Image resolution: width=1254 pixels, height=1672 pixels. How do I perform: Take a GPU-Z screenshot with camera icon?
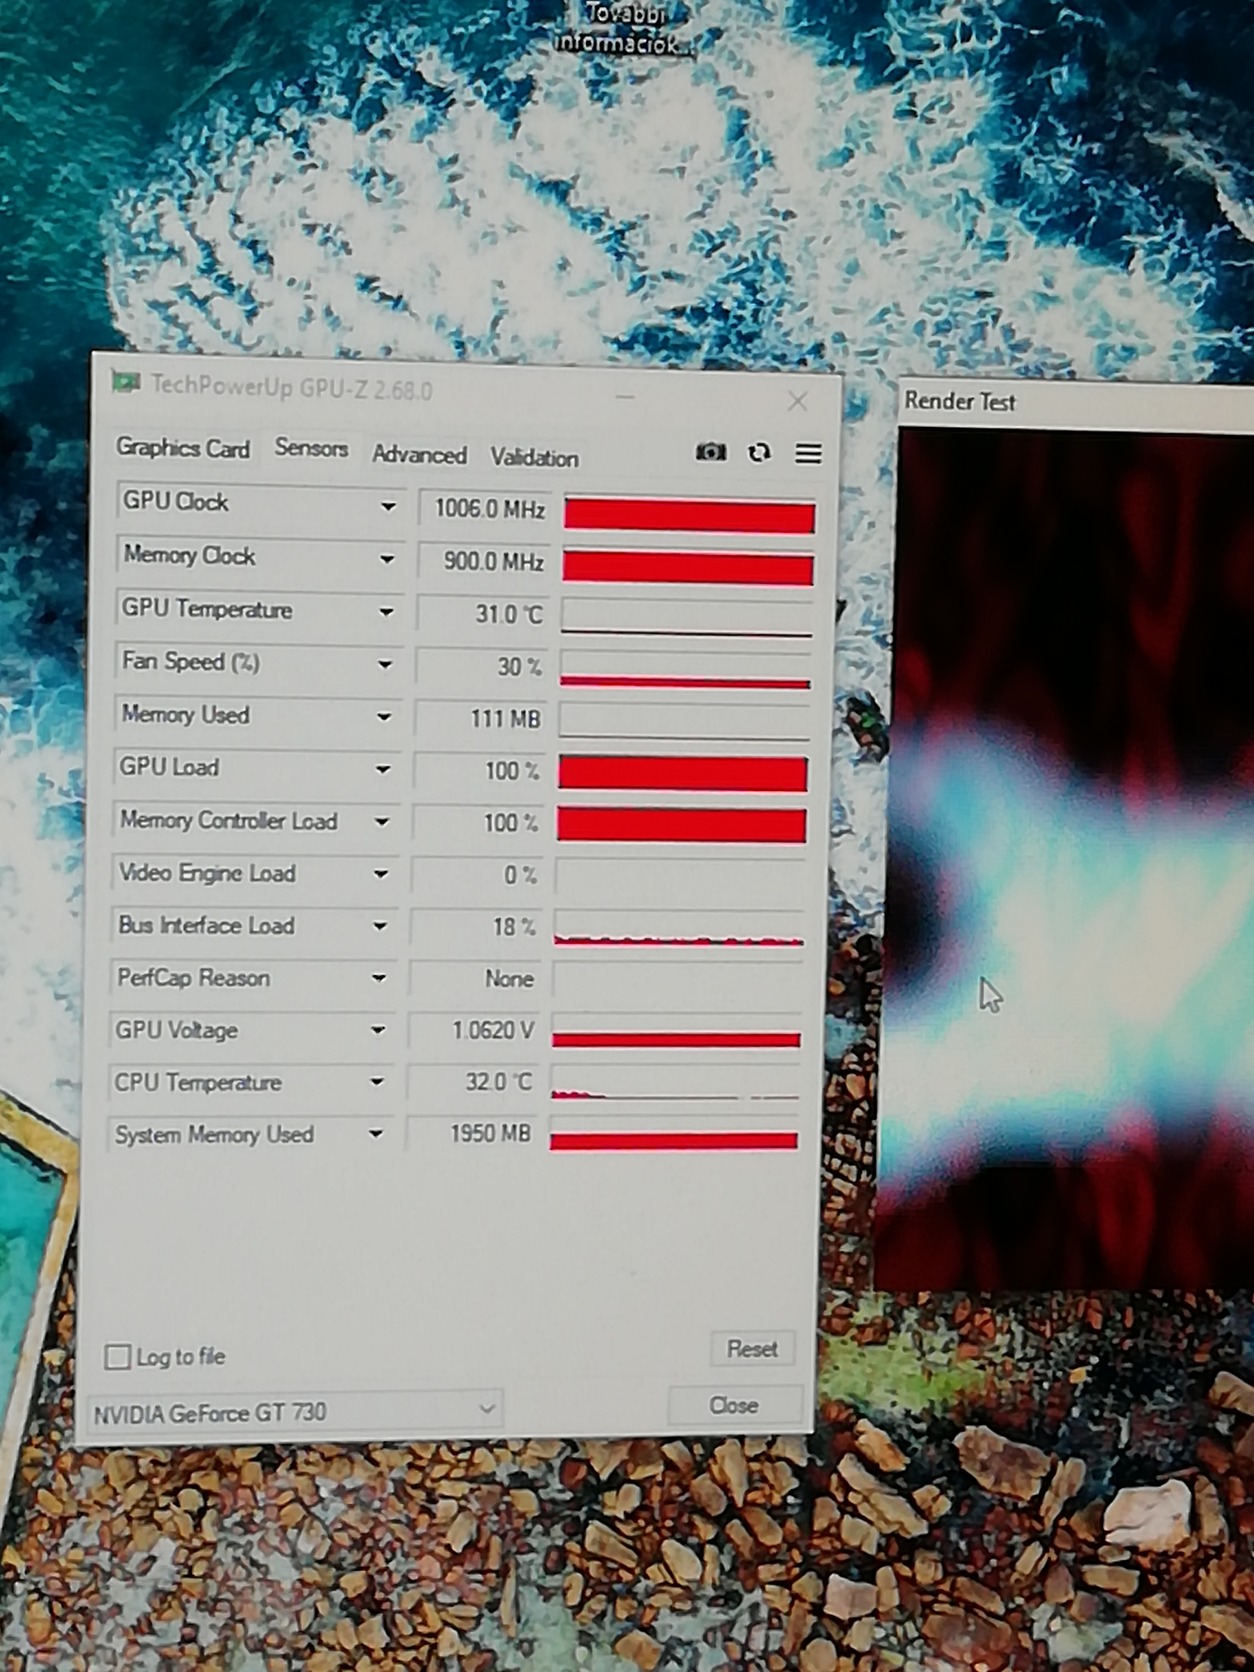coord(710,452)
